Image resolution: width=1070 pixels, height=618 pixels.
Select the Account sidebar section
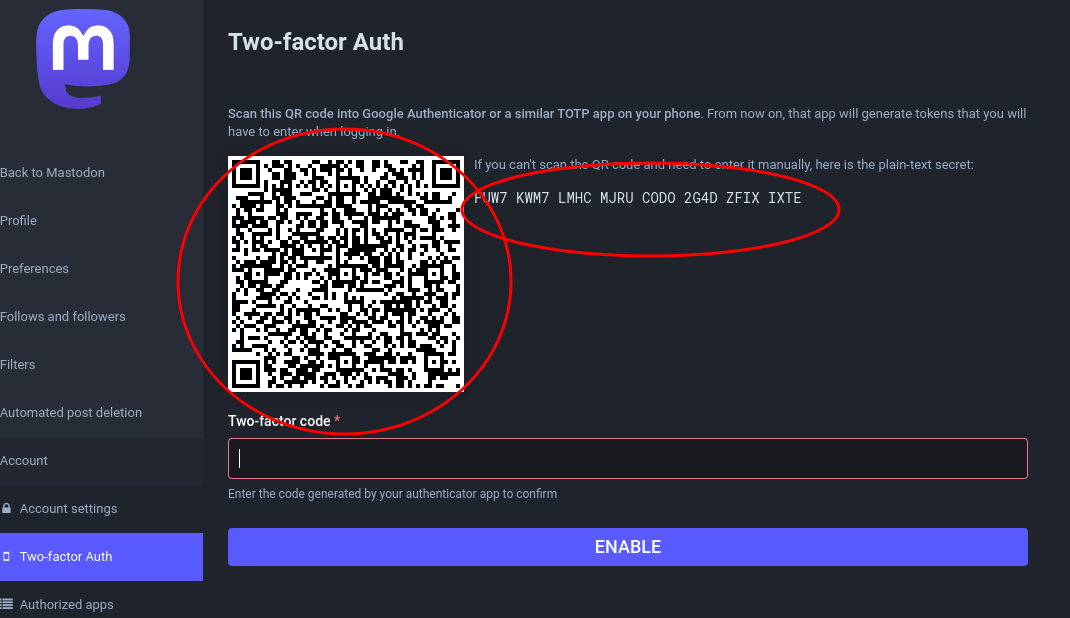click(24, 460)
